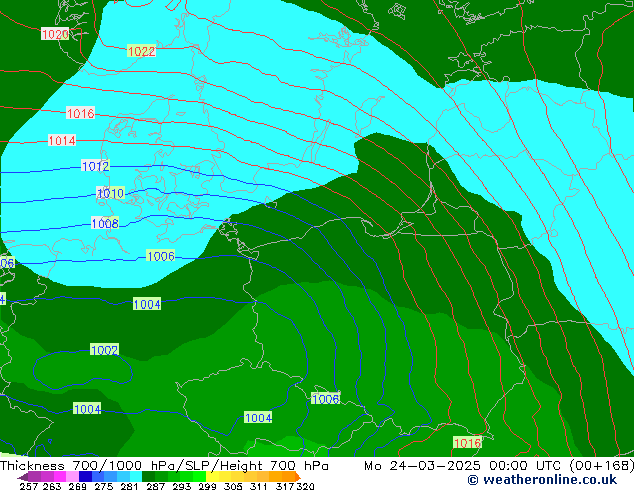This screenshot has width=634, height=490.
Task: Click the legend value 311
Action: tap(259, 486)
